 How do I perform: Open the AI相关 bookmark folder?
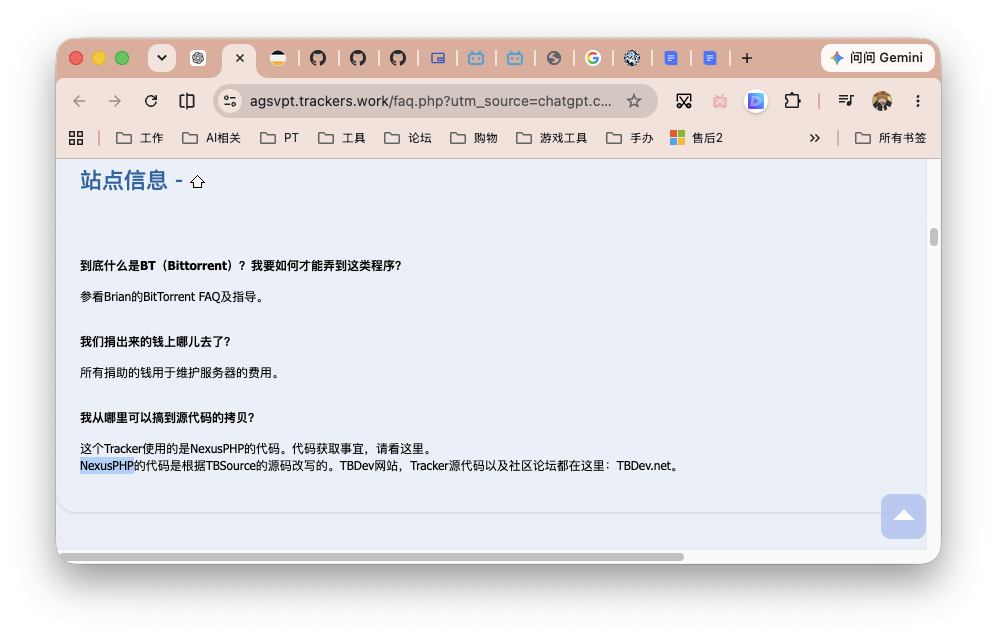click(x=211, y=138)
